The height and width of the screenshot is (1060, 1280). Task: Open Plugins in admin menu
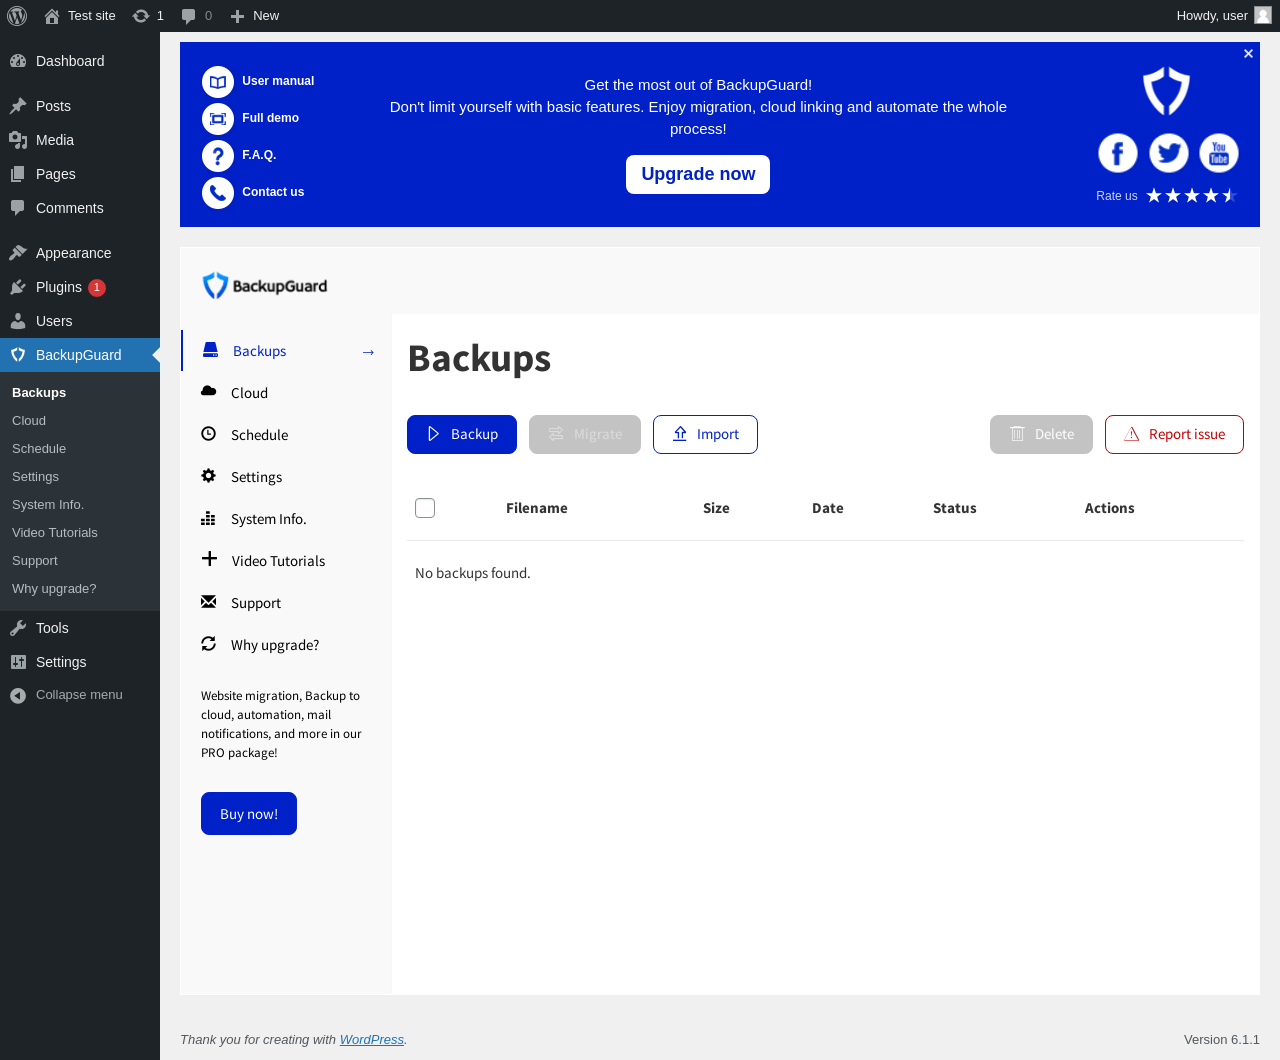tap(80, 287)
